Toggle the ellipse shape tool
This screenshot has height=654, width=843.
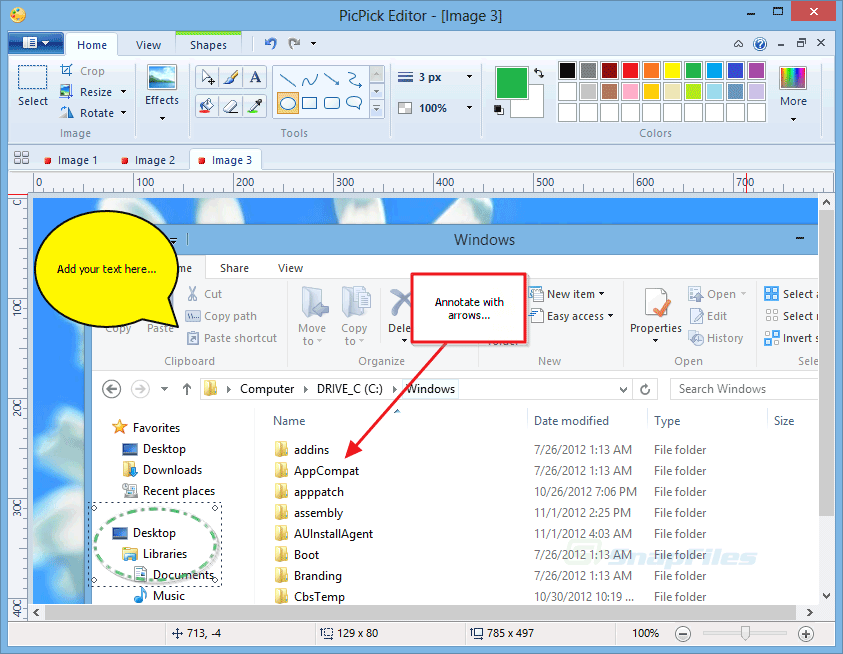pos(288,103)
